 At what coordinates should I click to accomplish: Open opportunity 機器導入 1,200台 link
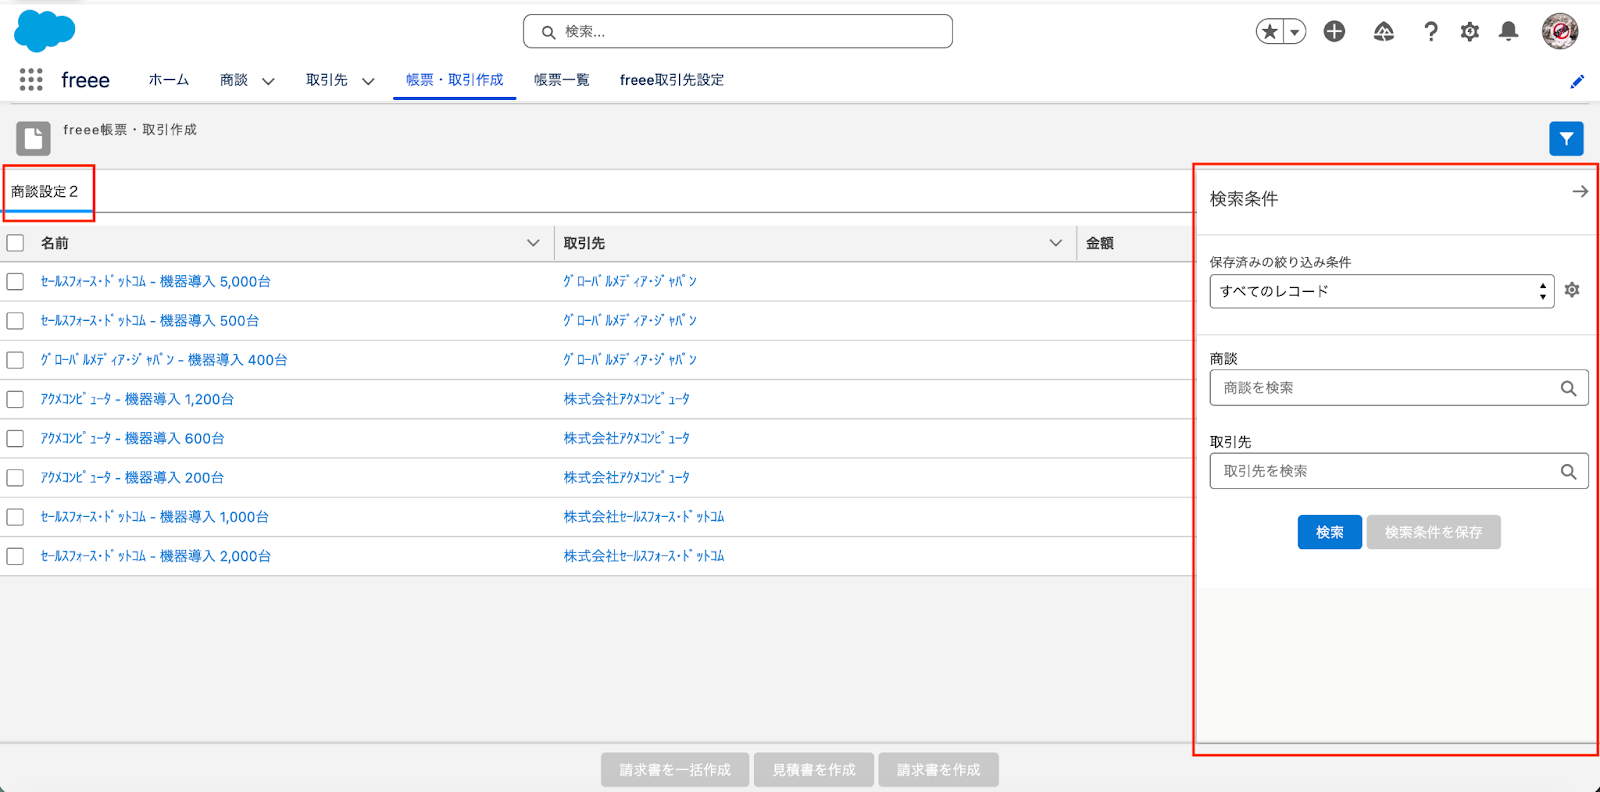137,399
